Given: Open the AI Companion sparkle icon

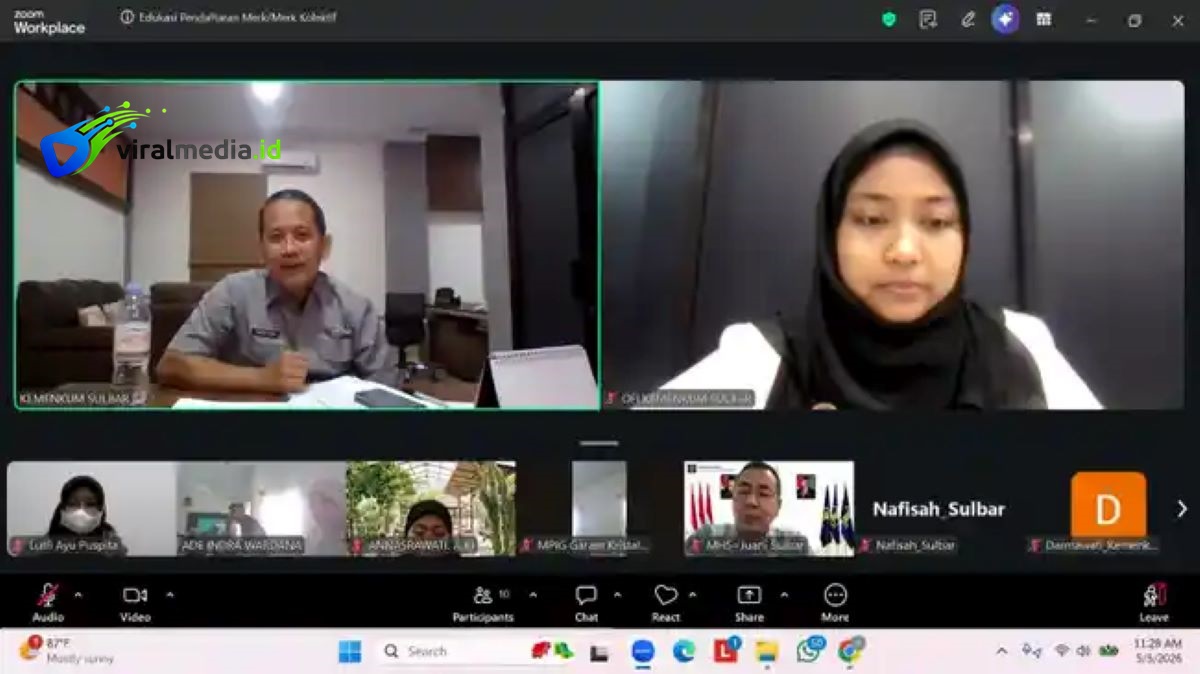Looking at the screenshot, I should (1005, 19).
